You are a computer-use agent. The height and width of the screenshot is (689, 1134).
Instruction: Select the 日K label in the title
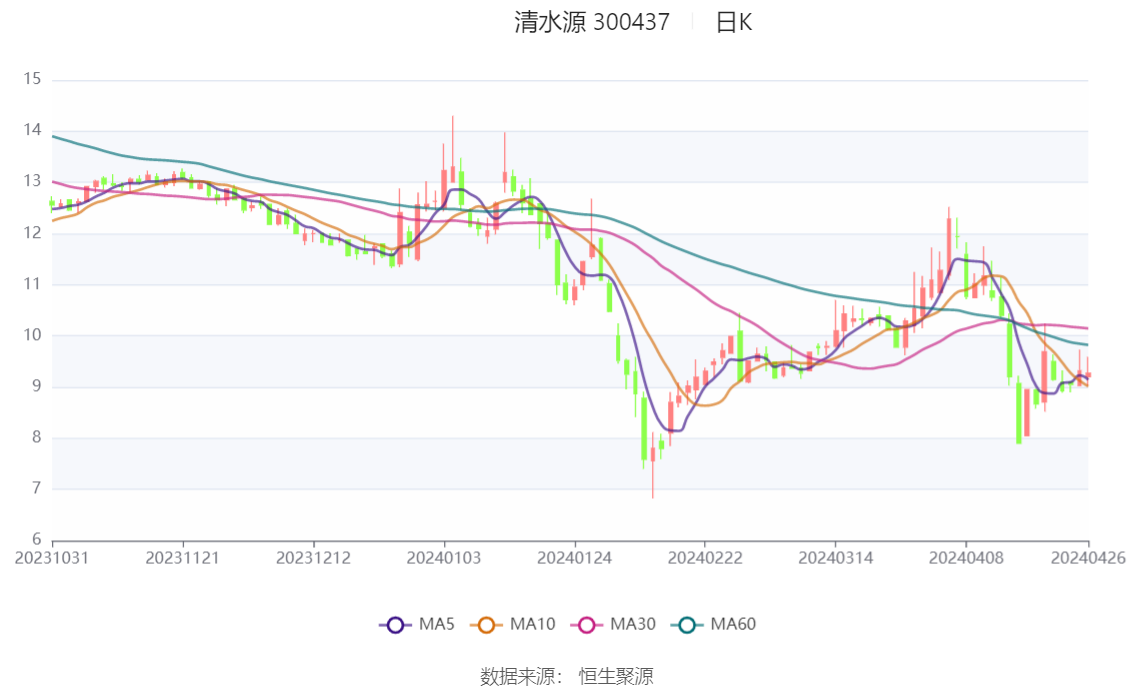pos(733,22)
